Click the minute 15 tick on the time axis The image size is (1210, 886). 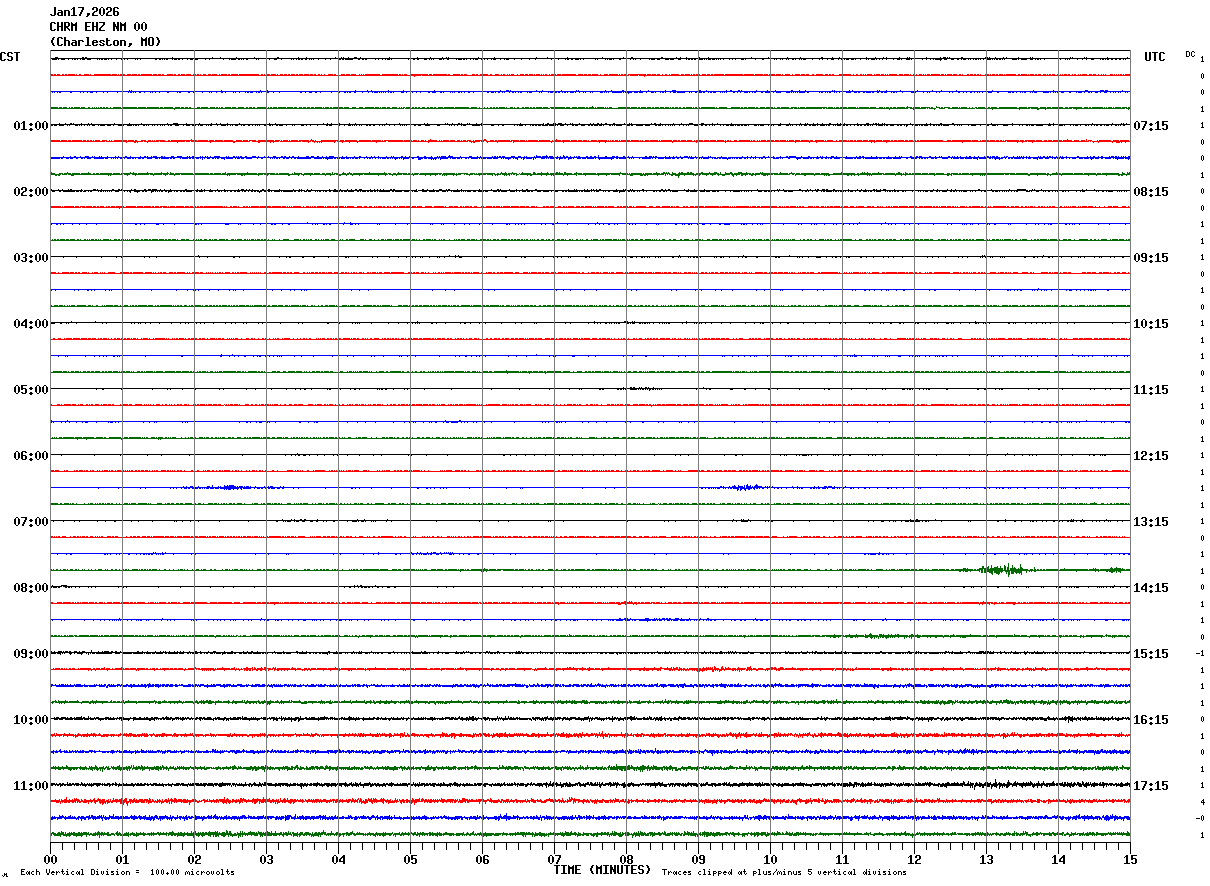pyautogui.click(x=1129, y=859)
